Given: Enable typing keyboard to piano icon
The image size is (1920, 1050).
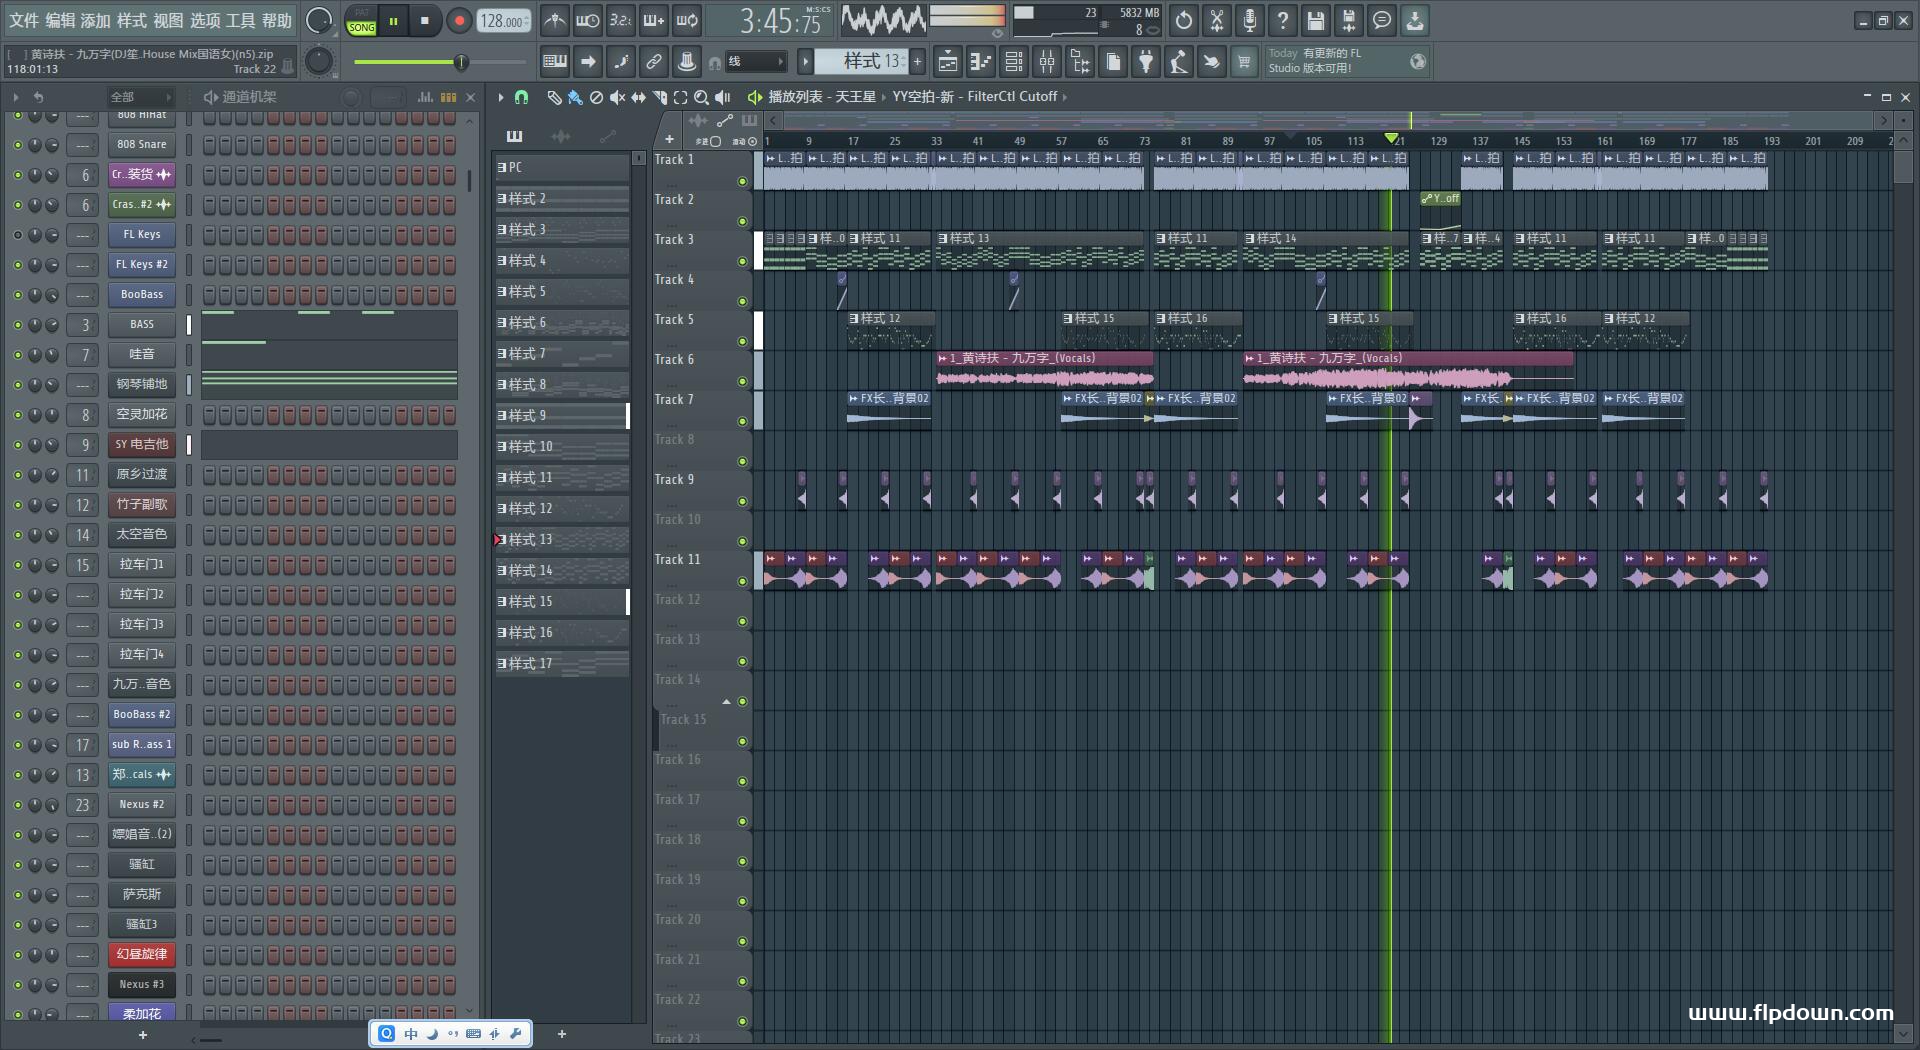Looking at the screenshot, I should (554, 62).
